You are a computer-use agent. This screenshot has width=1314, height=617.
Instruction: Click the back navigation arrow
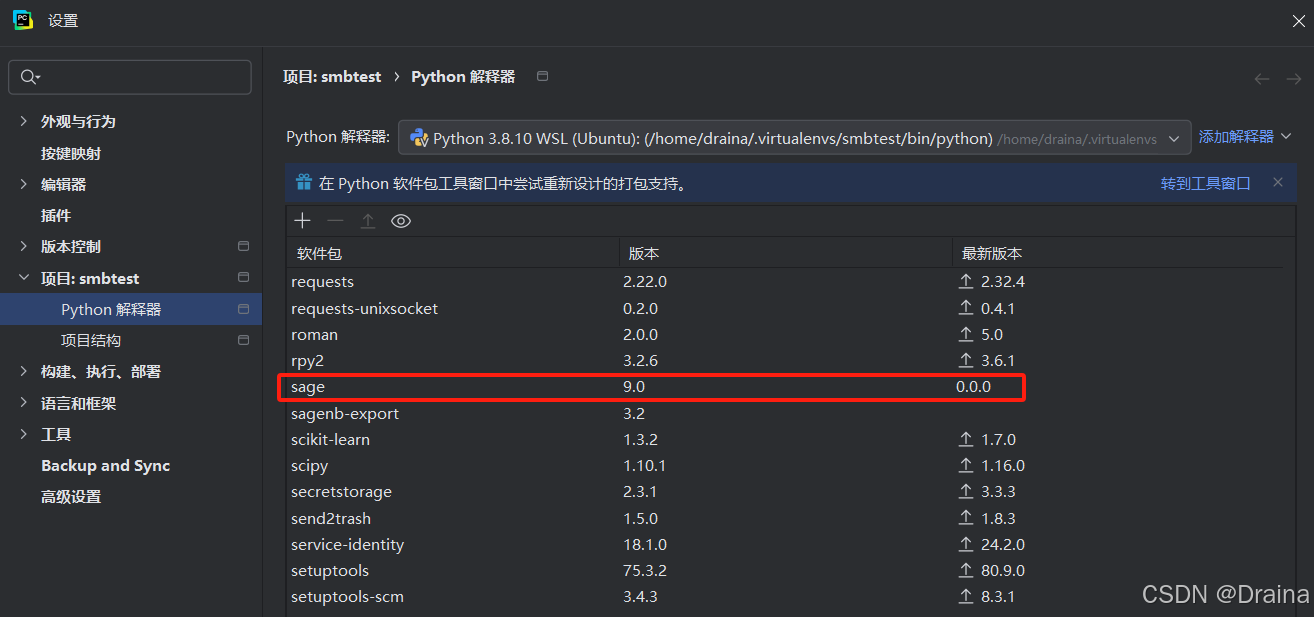[1262, 79]
